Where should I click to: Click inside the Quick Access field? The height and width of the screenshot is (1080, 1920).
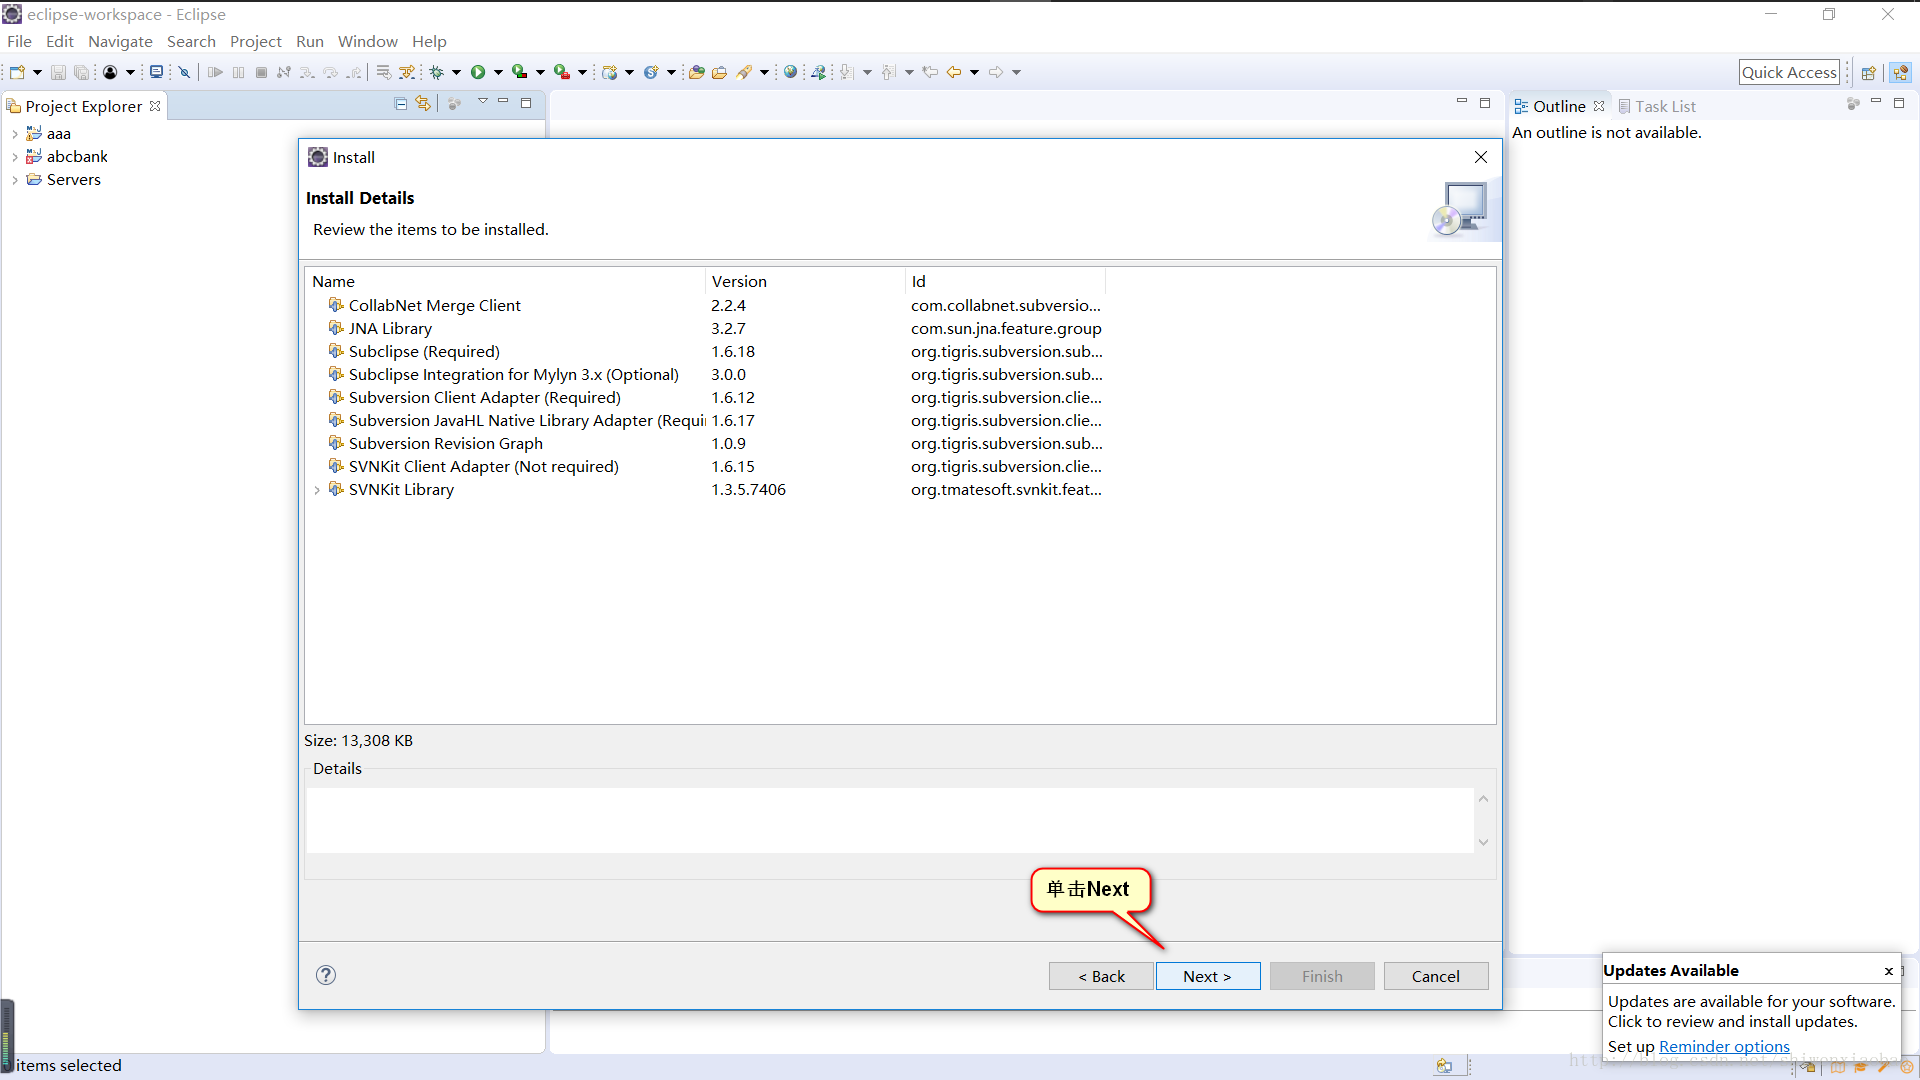(x=1789, y=72)
